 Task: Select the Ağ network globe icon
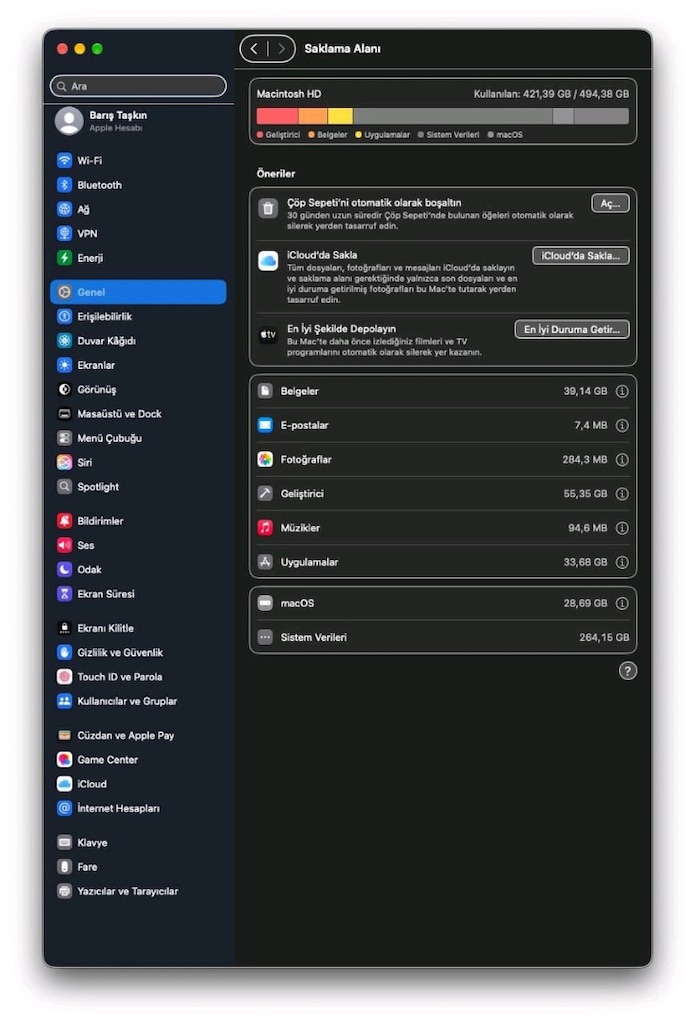64,209
